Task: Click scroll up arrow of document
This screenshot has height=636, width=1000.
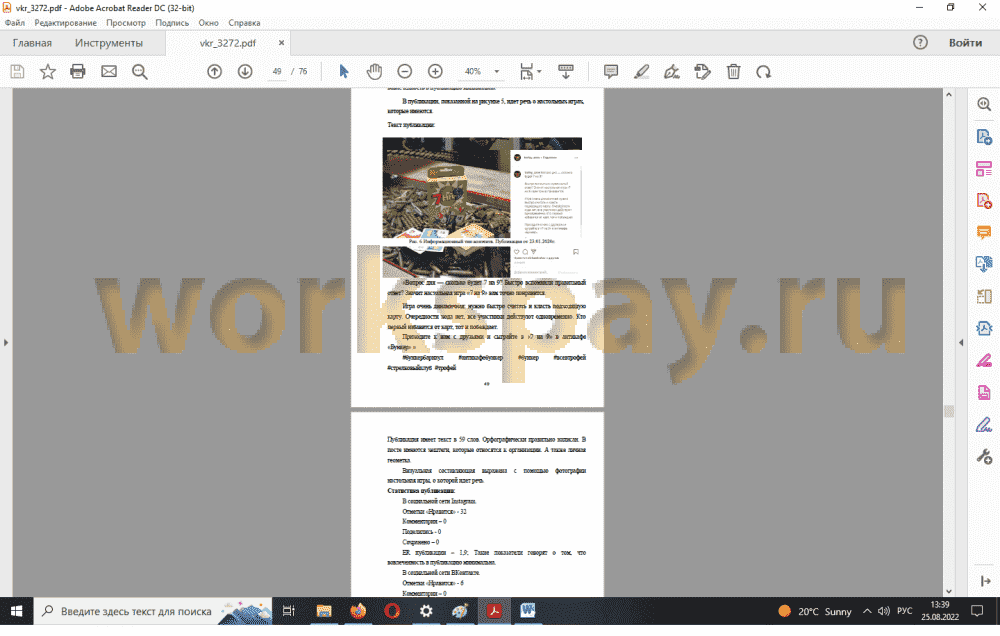Action: 948,94
